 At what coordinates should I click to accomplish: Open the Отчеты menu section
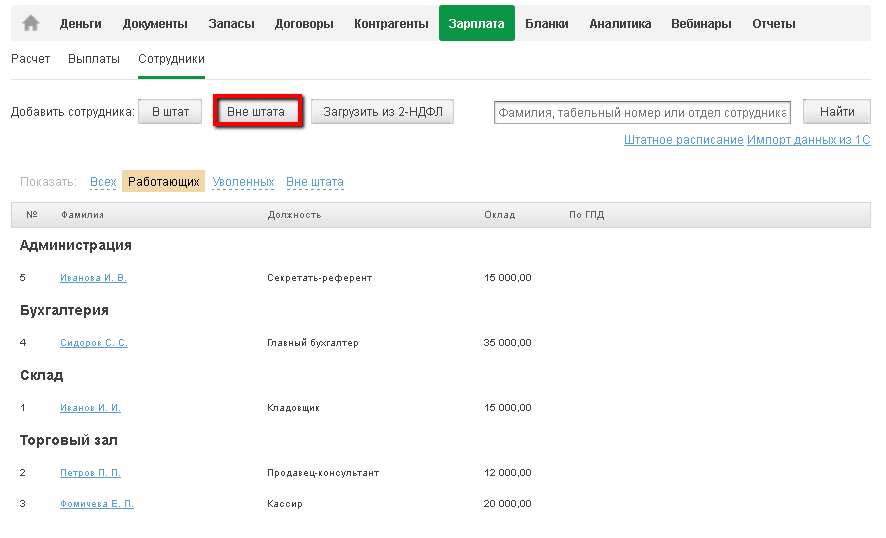(774, 24)
